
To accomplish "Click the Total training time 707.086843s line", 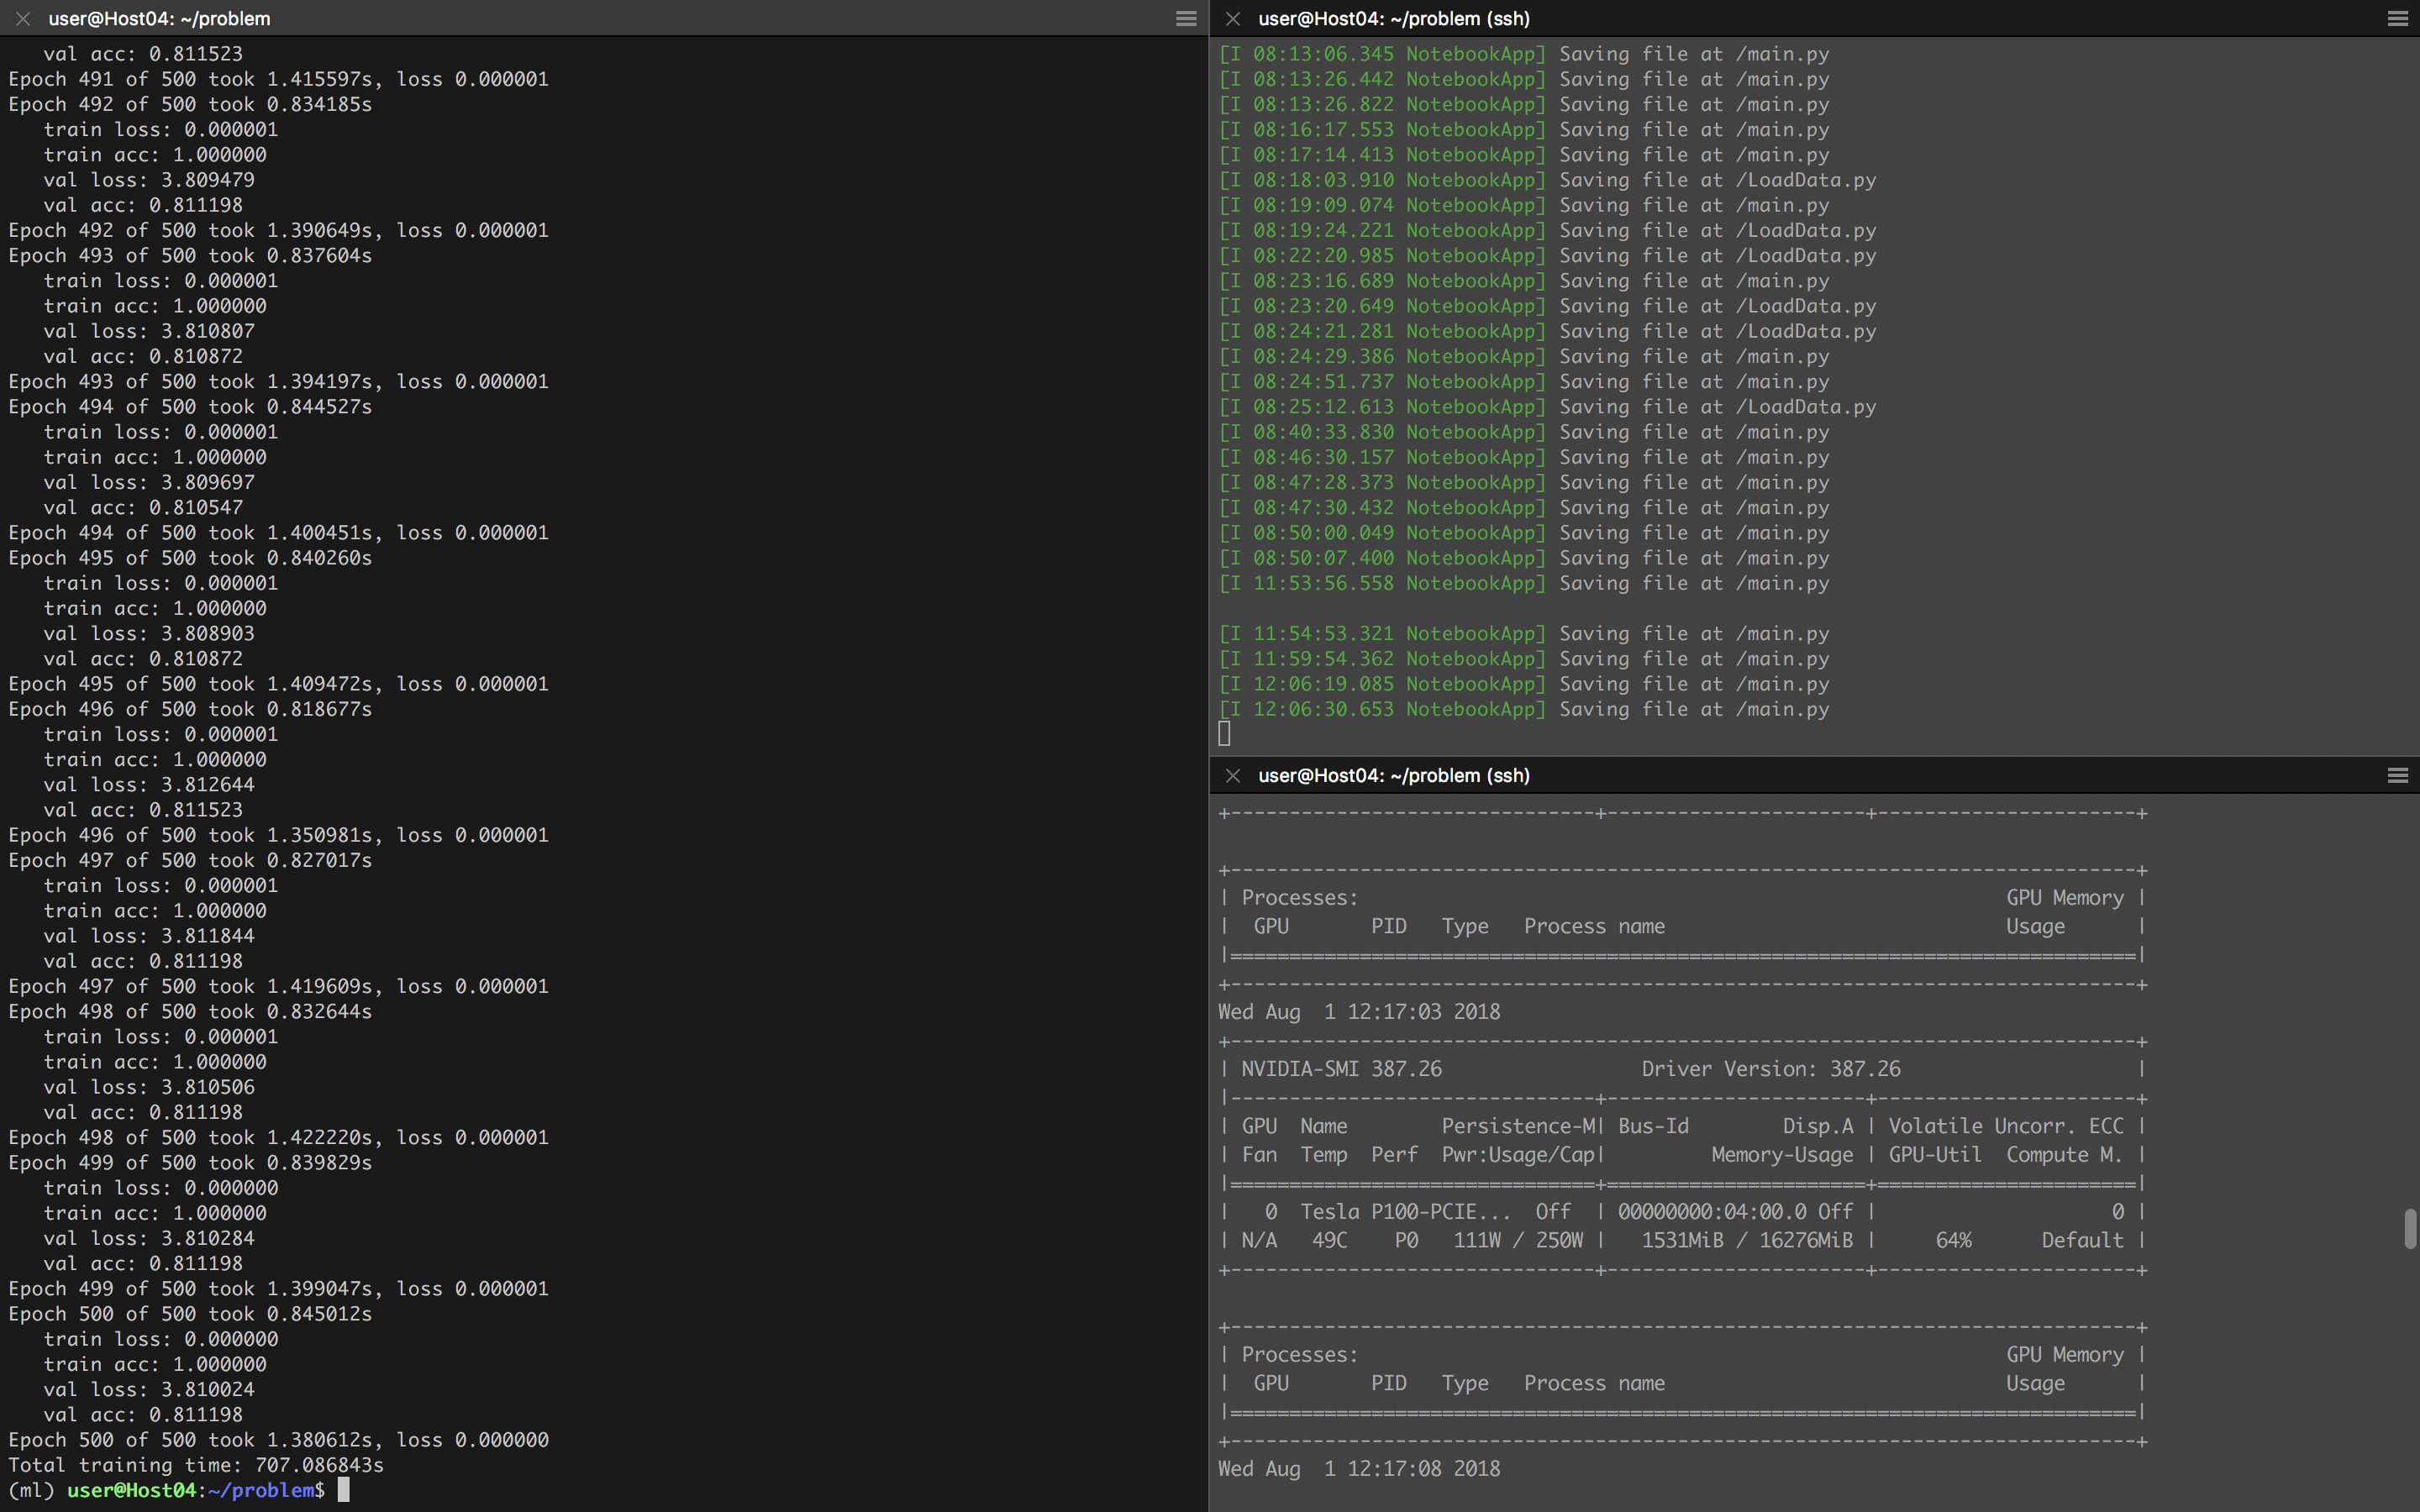I will coord(196,1465).
